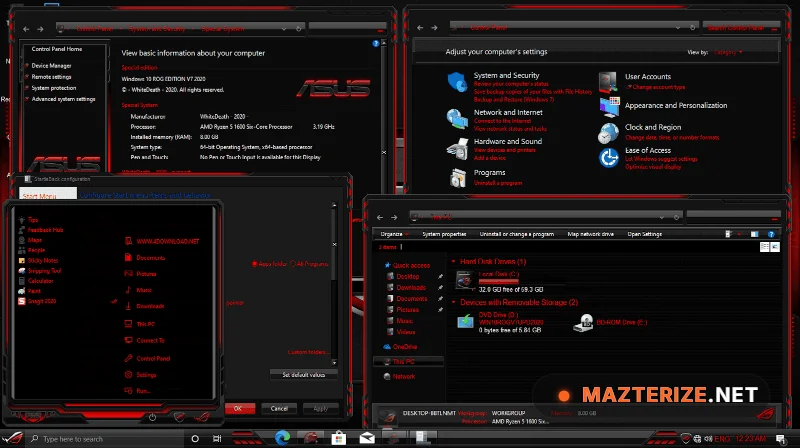The image size is (800, 448).
Task: Open System protection link
Action: [x=54, y=88]
